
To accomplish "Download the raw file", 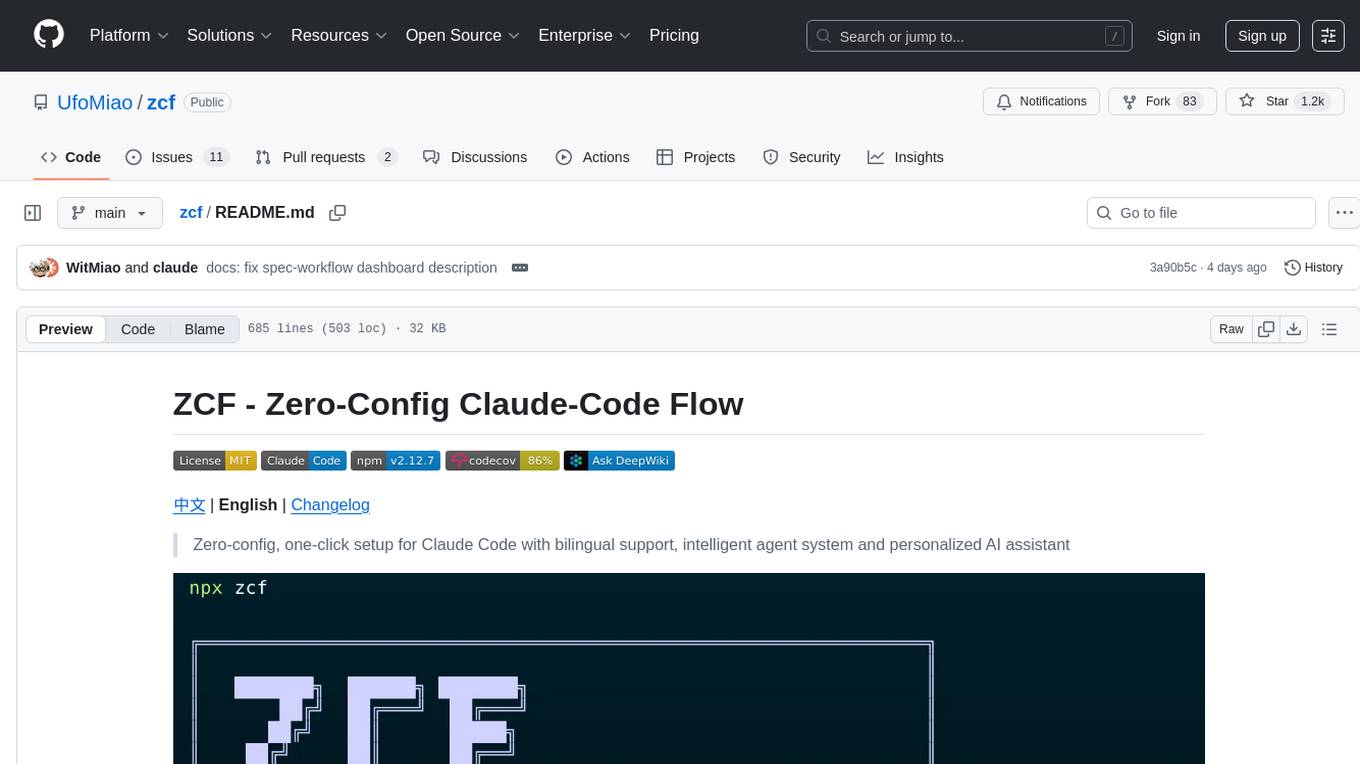I will point(1294,329).
